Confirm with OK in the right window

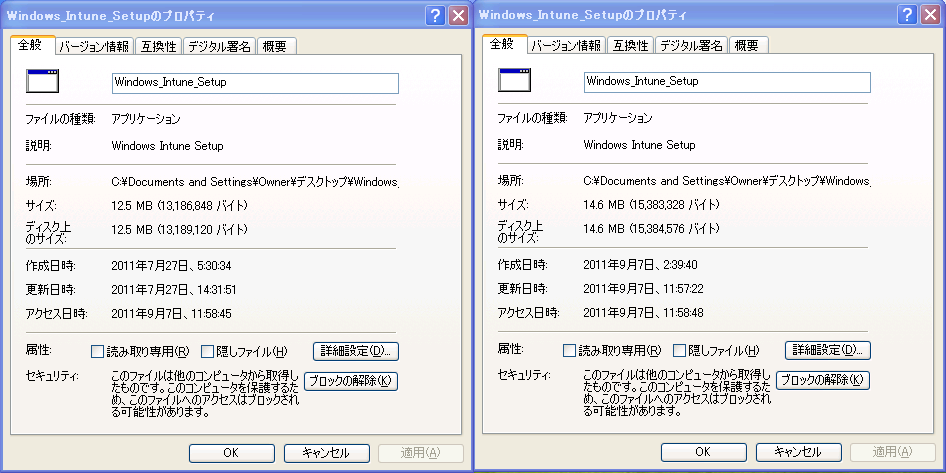[703, 452]
